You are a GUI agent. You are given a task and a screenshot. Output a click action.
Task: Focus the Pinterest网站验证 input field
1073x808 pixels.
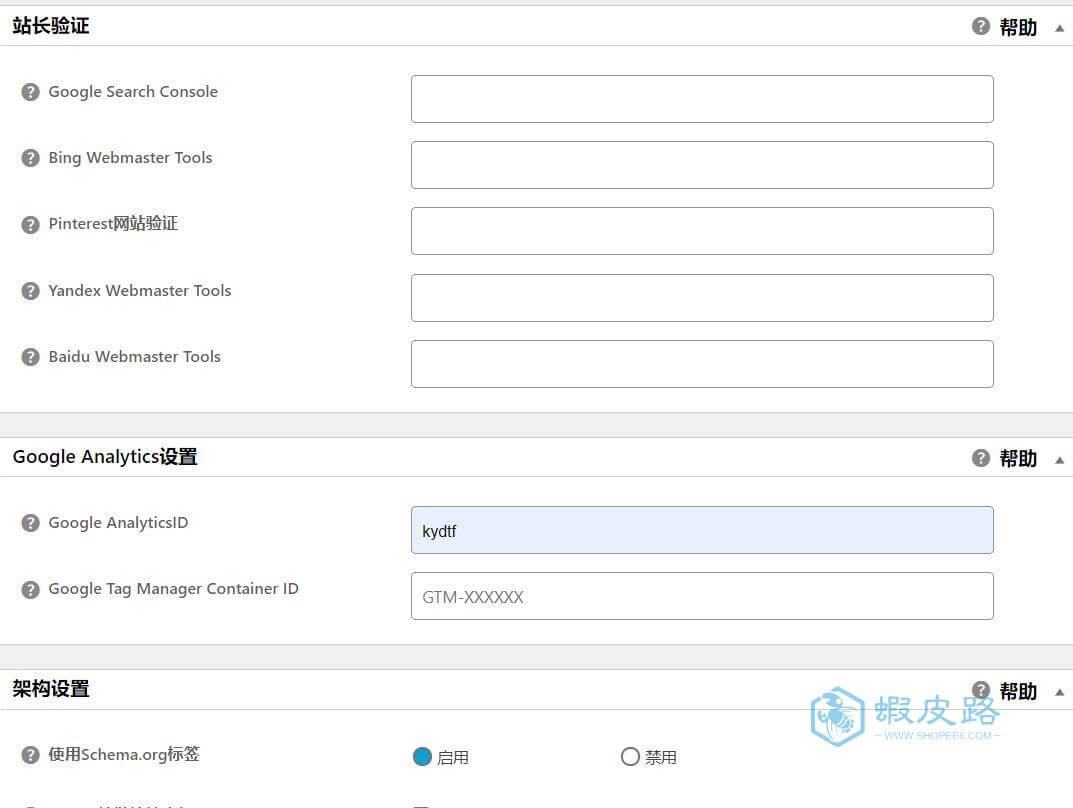[x=702, y=231]
